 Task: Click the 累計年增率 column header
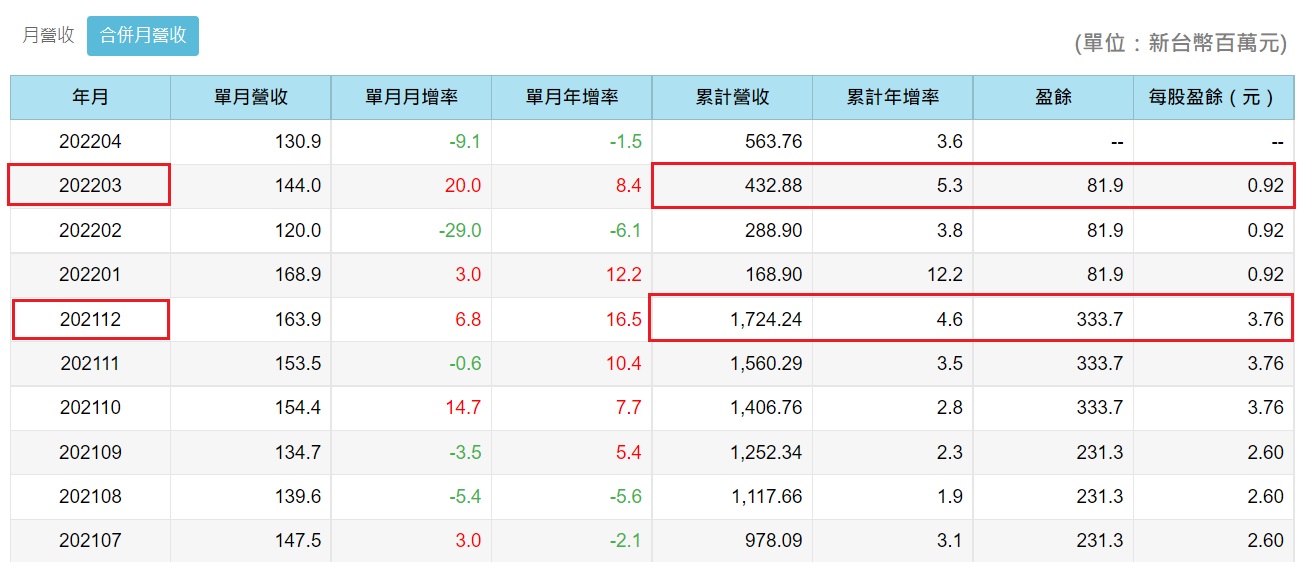pos(892,97)
